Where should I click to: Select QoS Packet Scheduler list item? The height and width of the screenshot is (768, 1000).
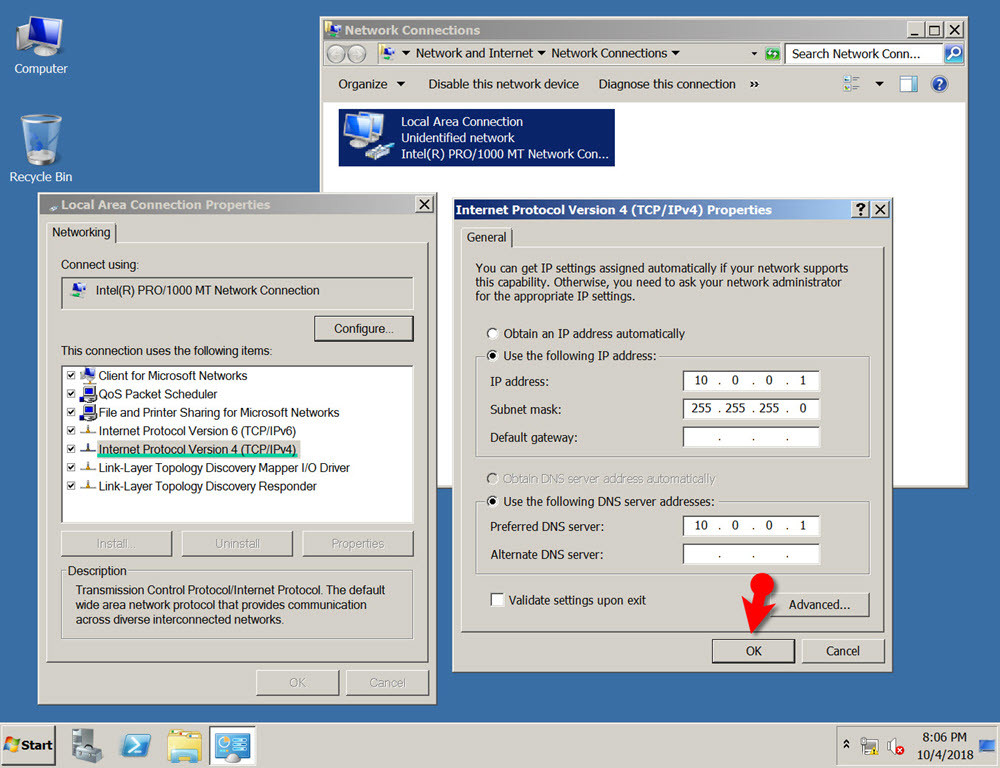click(x=158, y=394)
